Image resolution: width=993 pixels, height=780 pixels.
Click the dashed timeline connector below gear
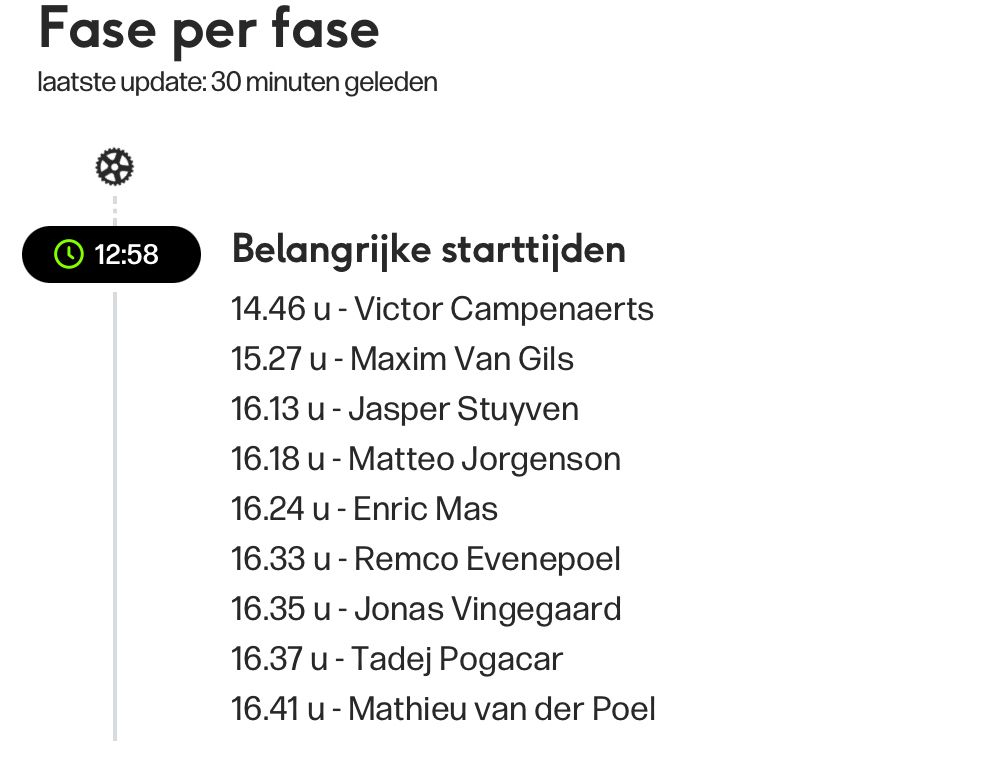[x=115, y=210]
